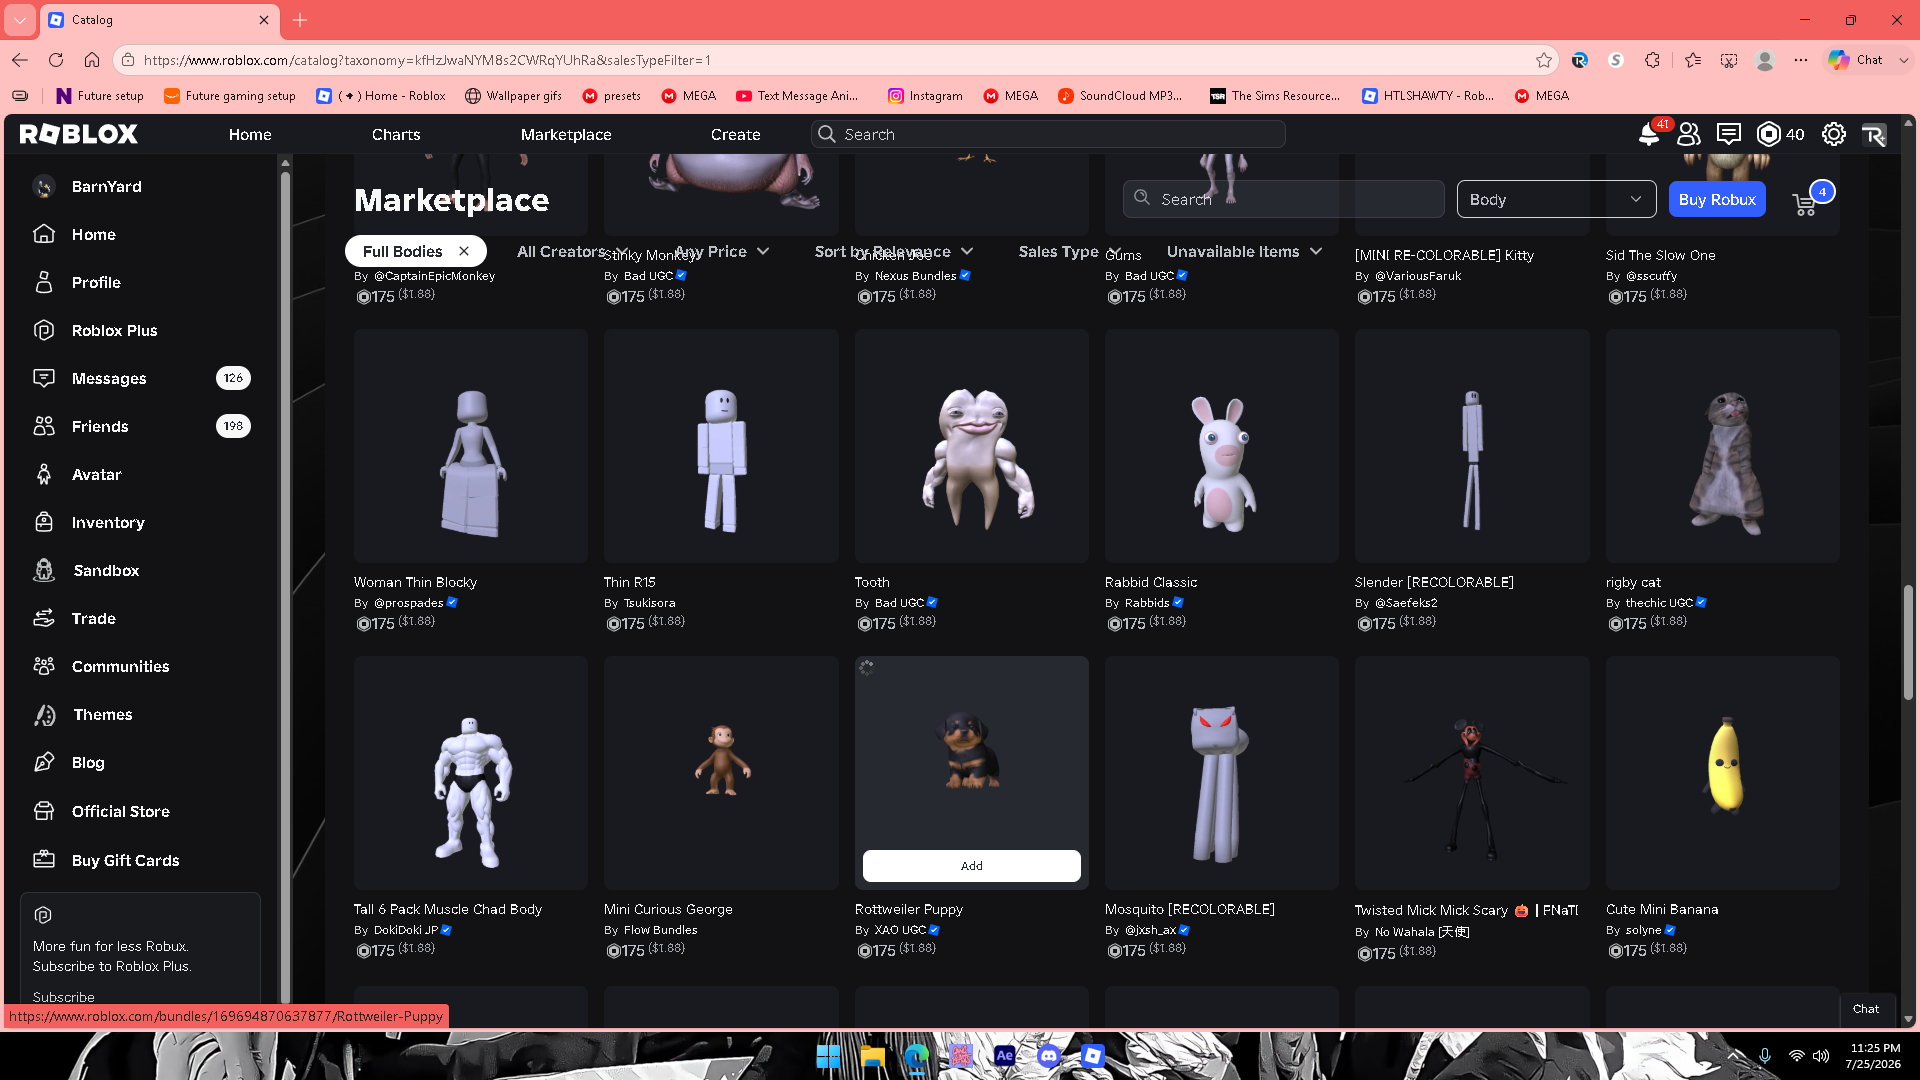Expand the Sales Type filter
The image size is (1920, 1080).
pyautogui.click(x=1069, y=251)
